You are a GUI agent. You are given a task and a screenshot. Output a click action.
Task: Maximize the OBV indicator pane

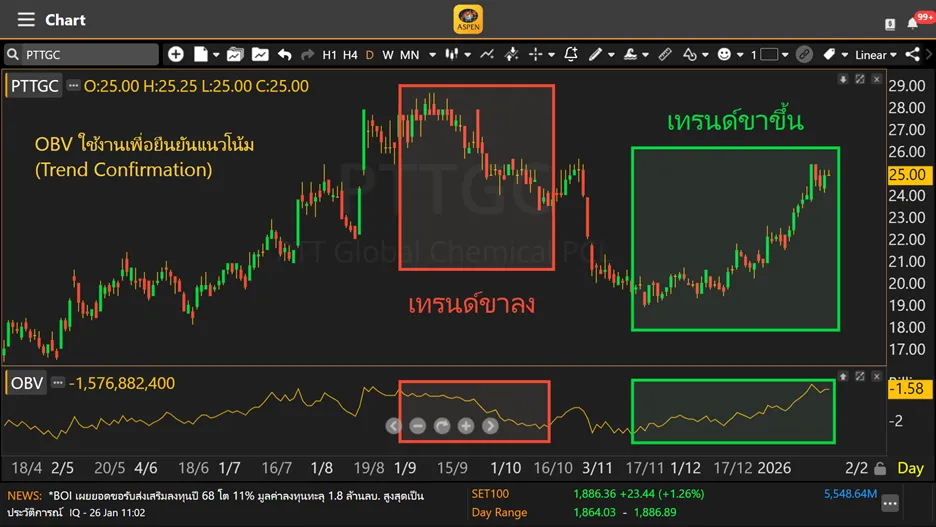click(860, 376)
